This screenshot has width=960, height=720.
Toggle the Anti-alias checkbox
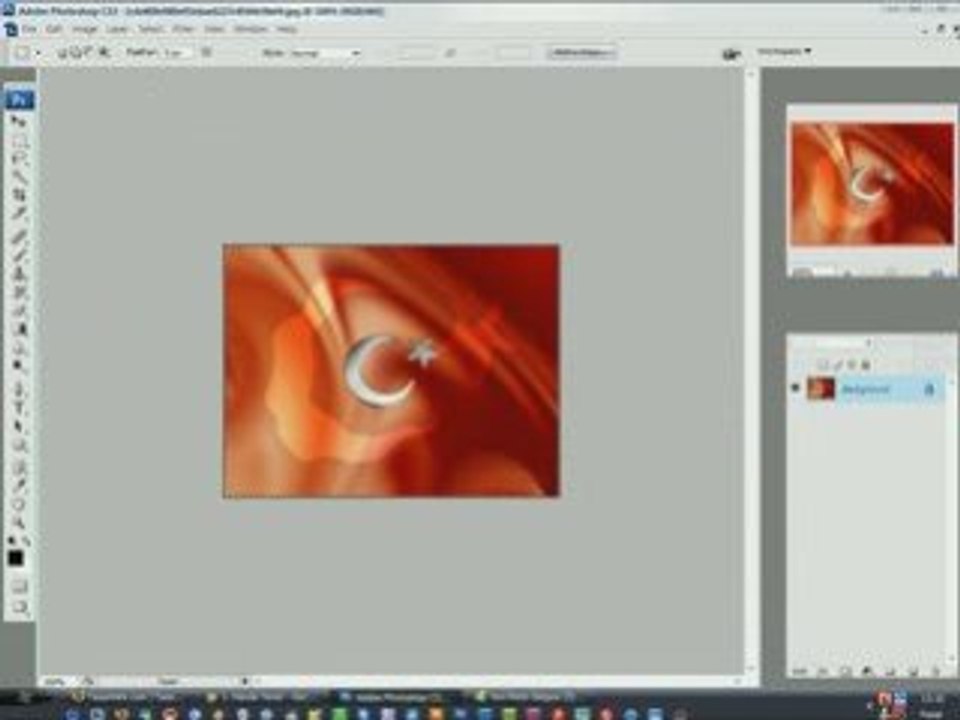click(x=207, y=53)
